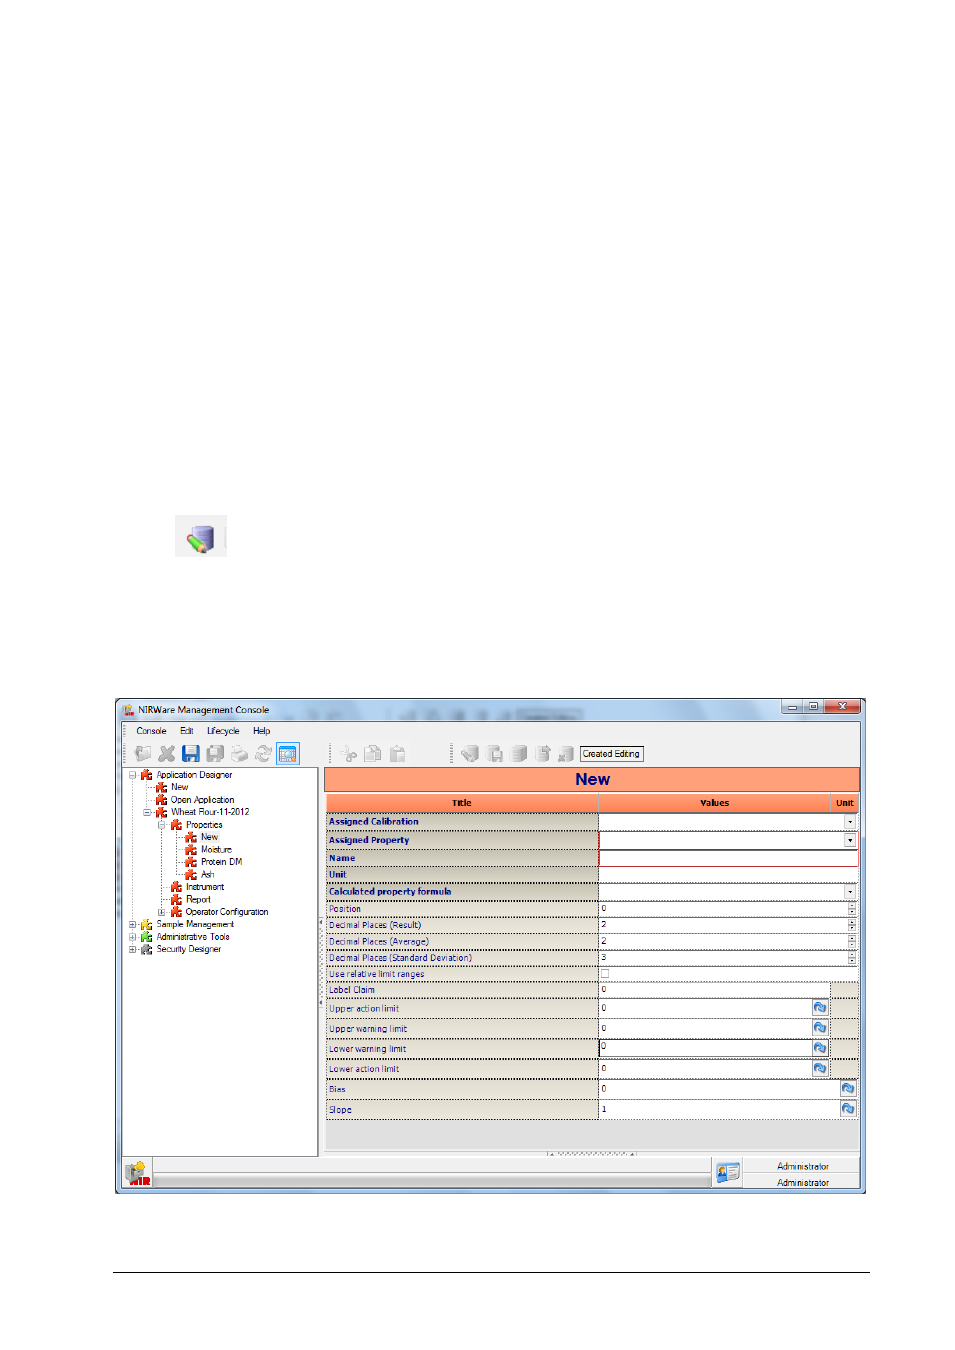Click the Print toolbar icon
The width and height of the screenshot is (955, 1350).
[239, 754]
